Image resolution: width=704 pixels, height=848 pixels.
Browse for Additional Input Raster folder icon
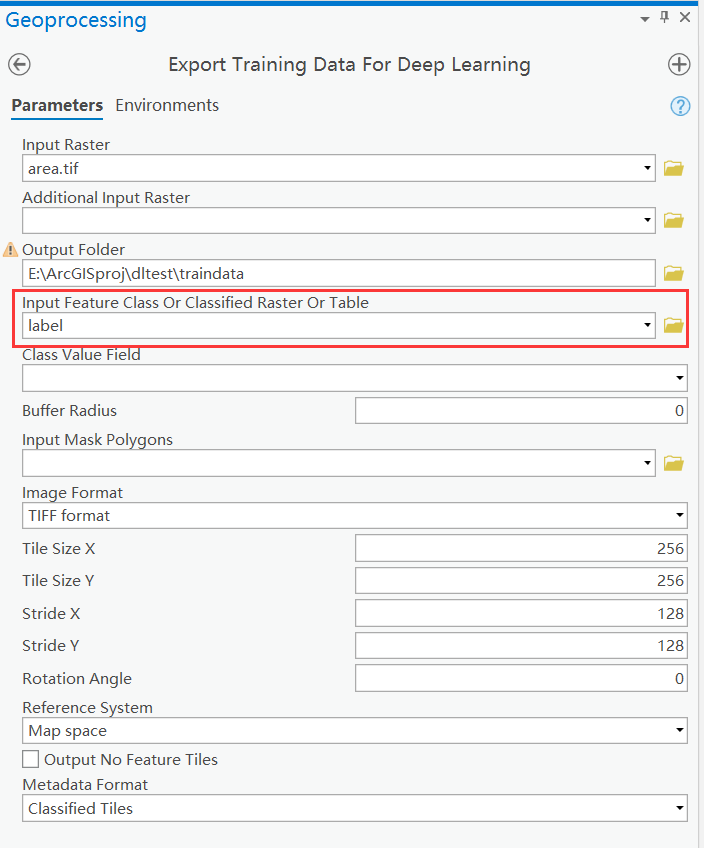674,220
